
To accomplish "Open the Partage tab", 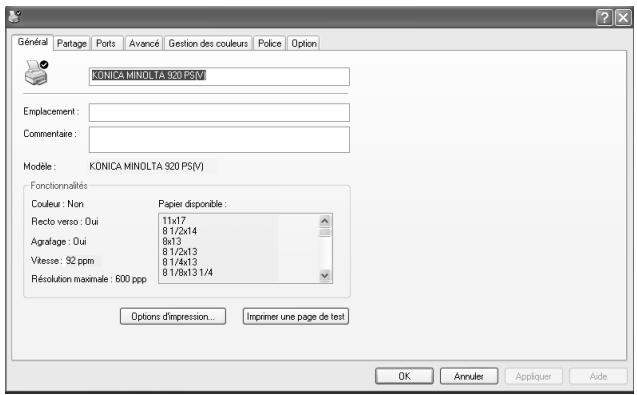I will [x=72, y=43].
